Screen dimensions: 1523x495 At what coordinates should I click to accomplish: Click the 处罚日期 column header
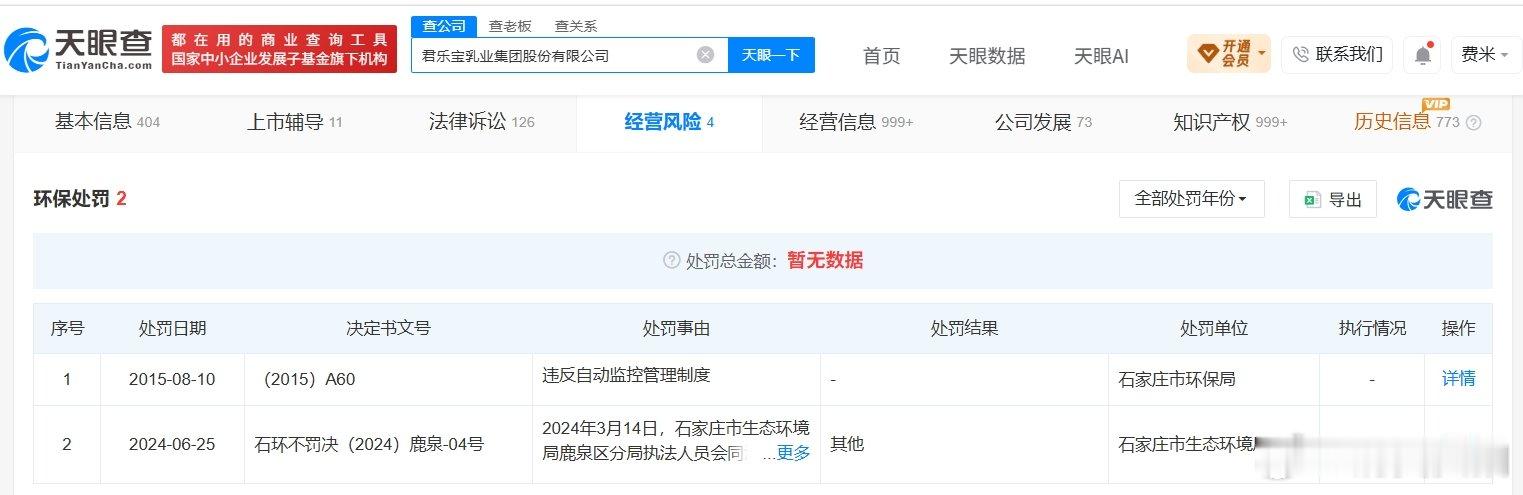pos(172,328)
